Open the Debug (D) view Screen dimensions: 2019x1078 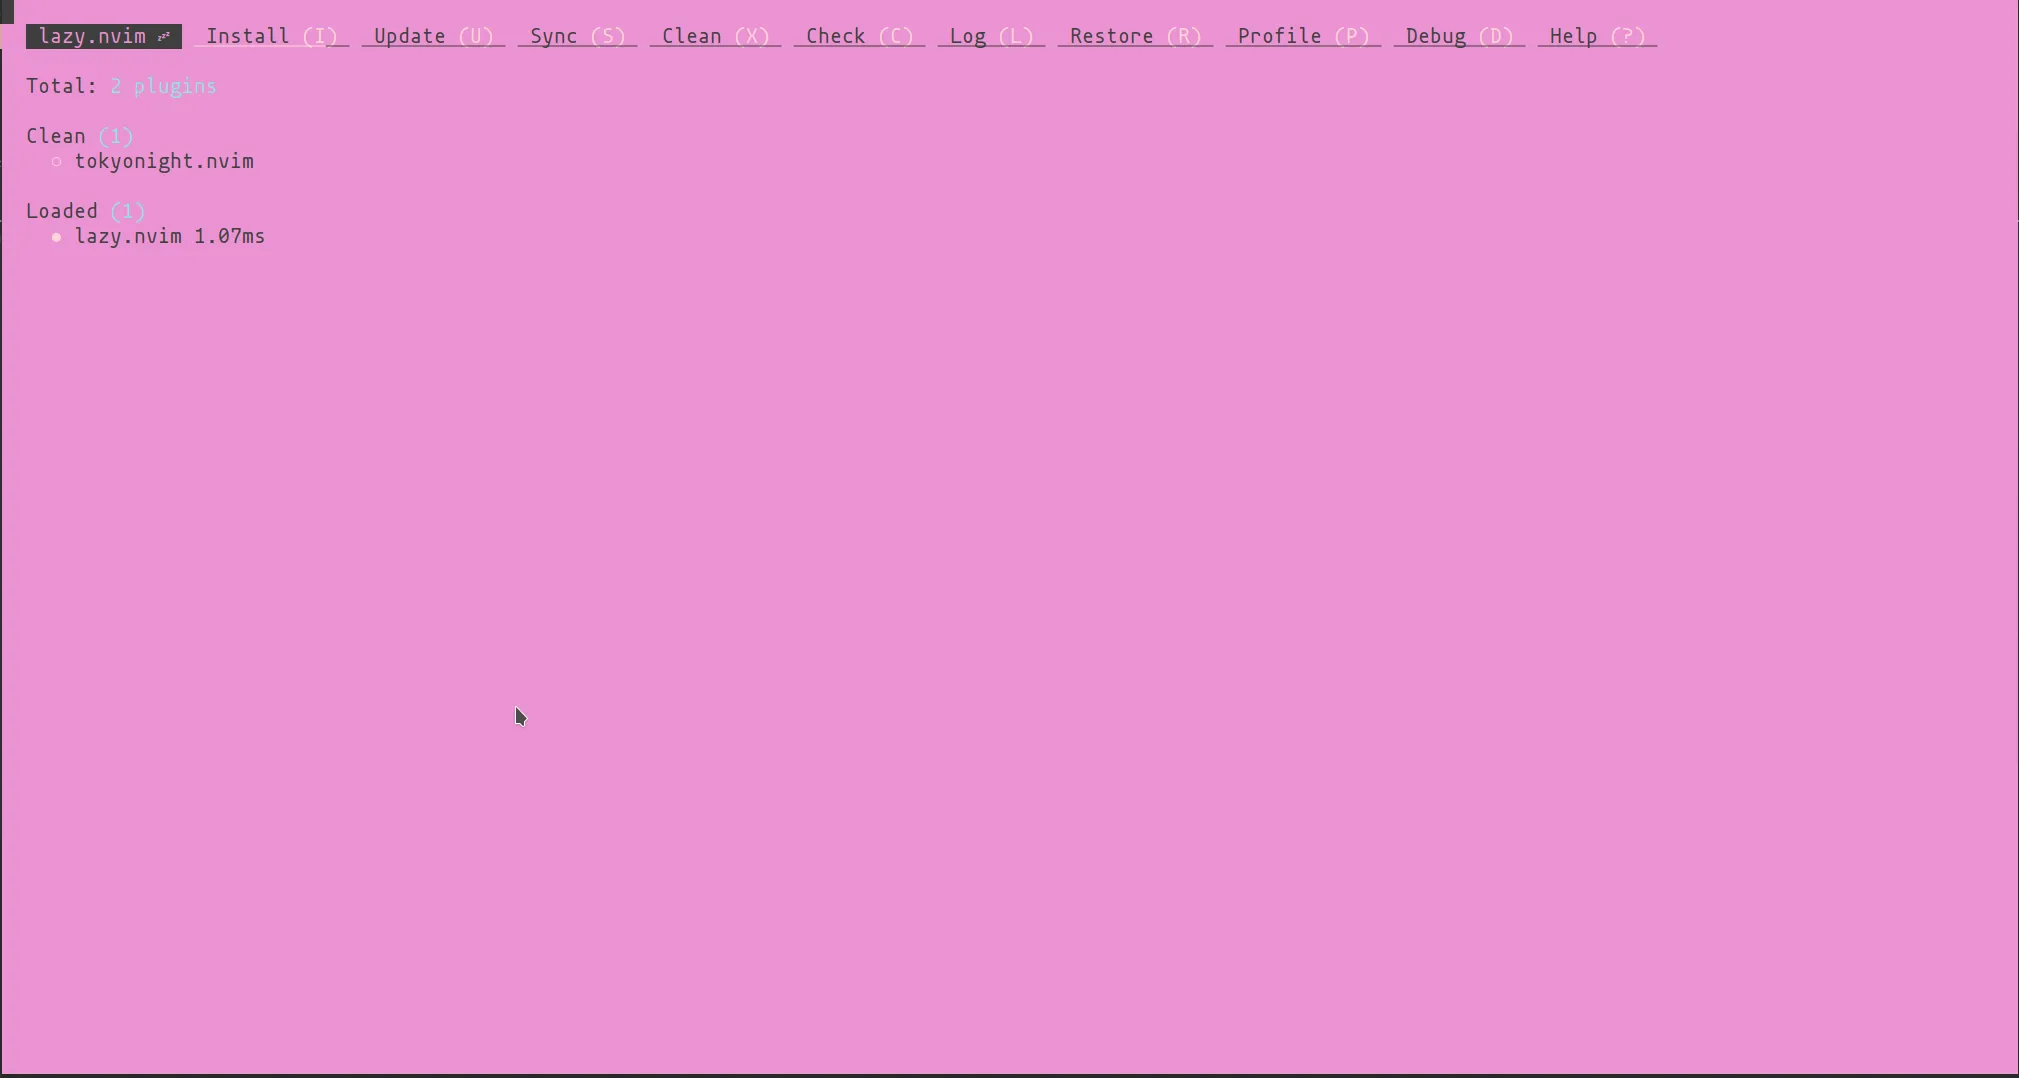point(1459,37)
